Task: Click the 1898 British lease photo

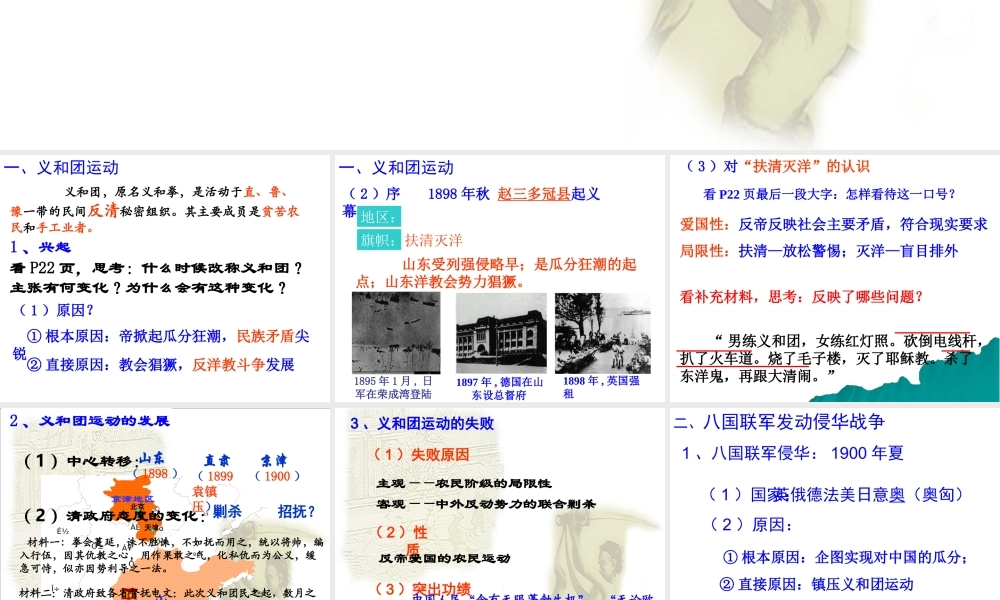Action: click(x=603, y=333)
